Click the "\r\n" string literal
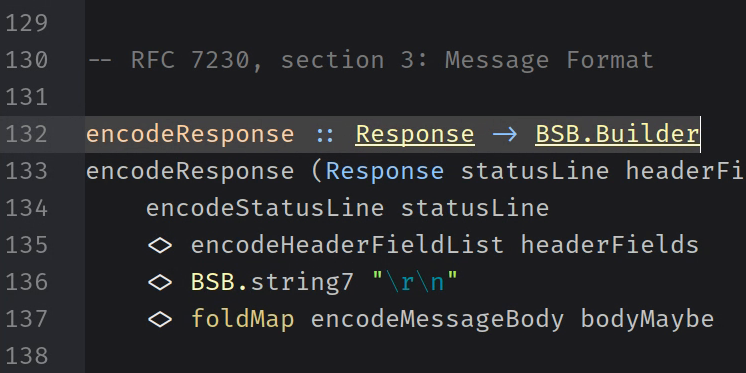This screenshot has height=373, width=746. 414,283
